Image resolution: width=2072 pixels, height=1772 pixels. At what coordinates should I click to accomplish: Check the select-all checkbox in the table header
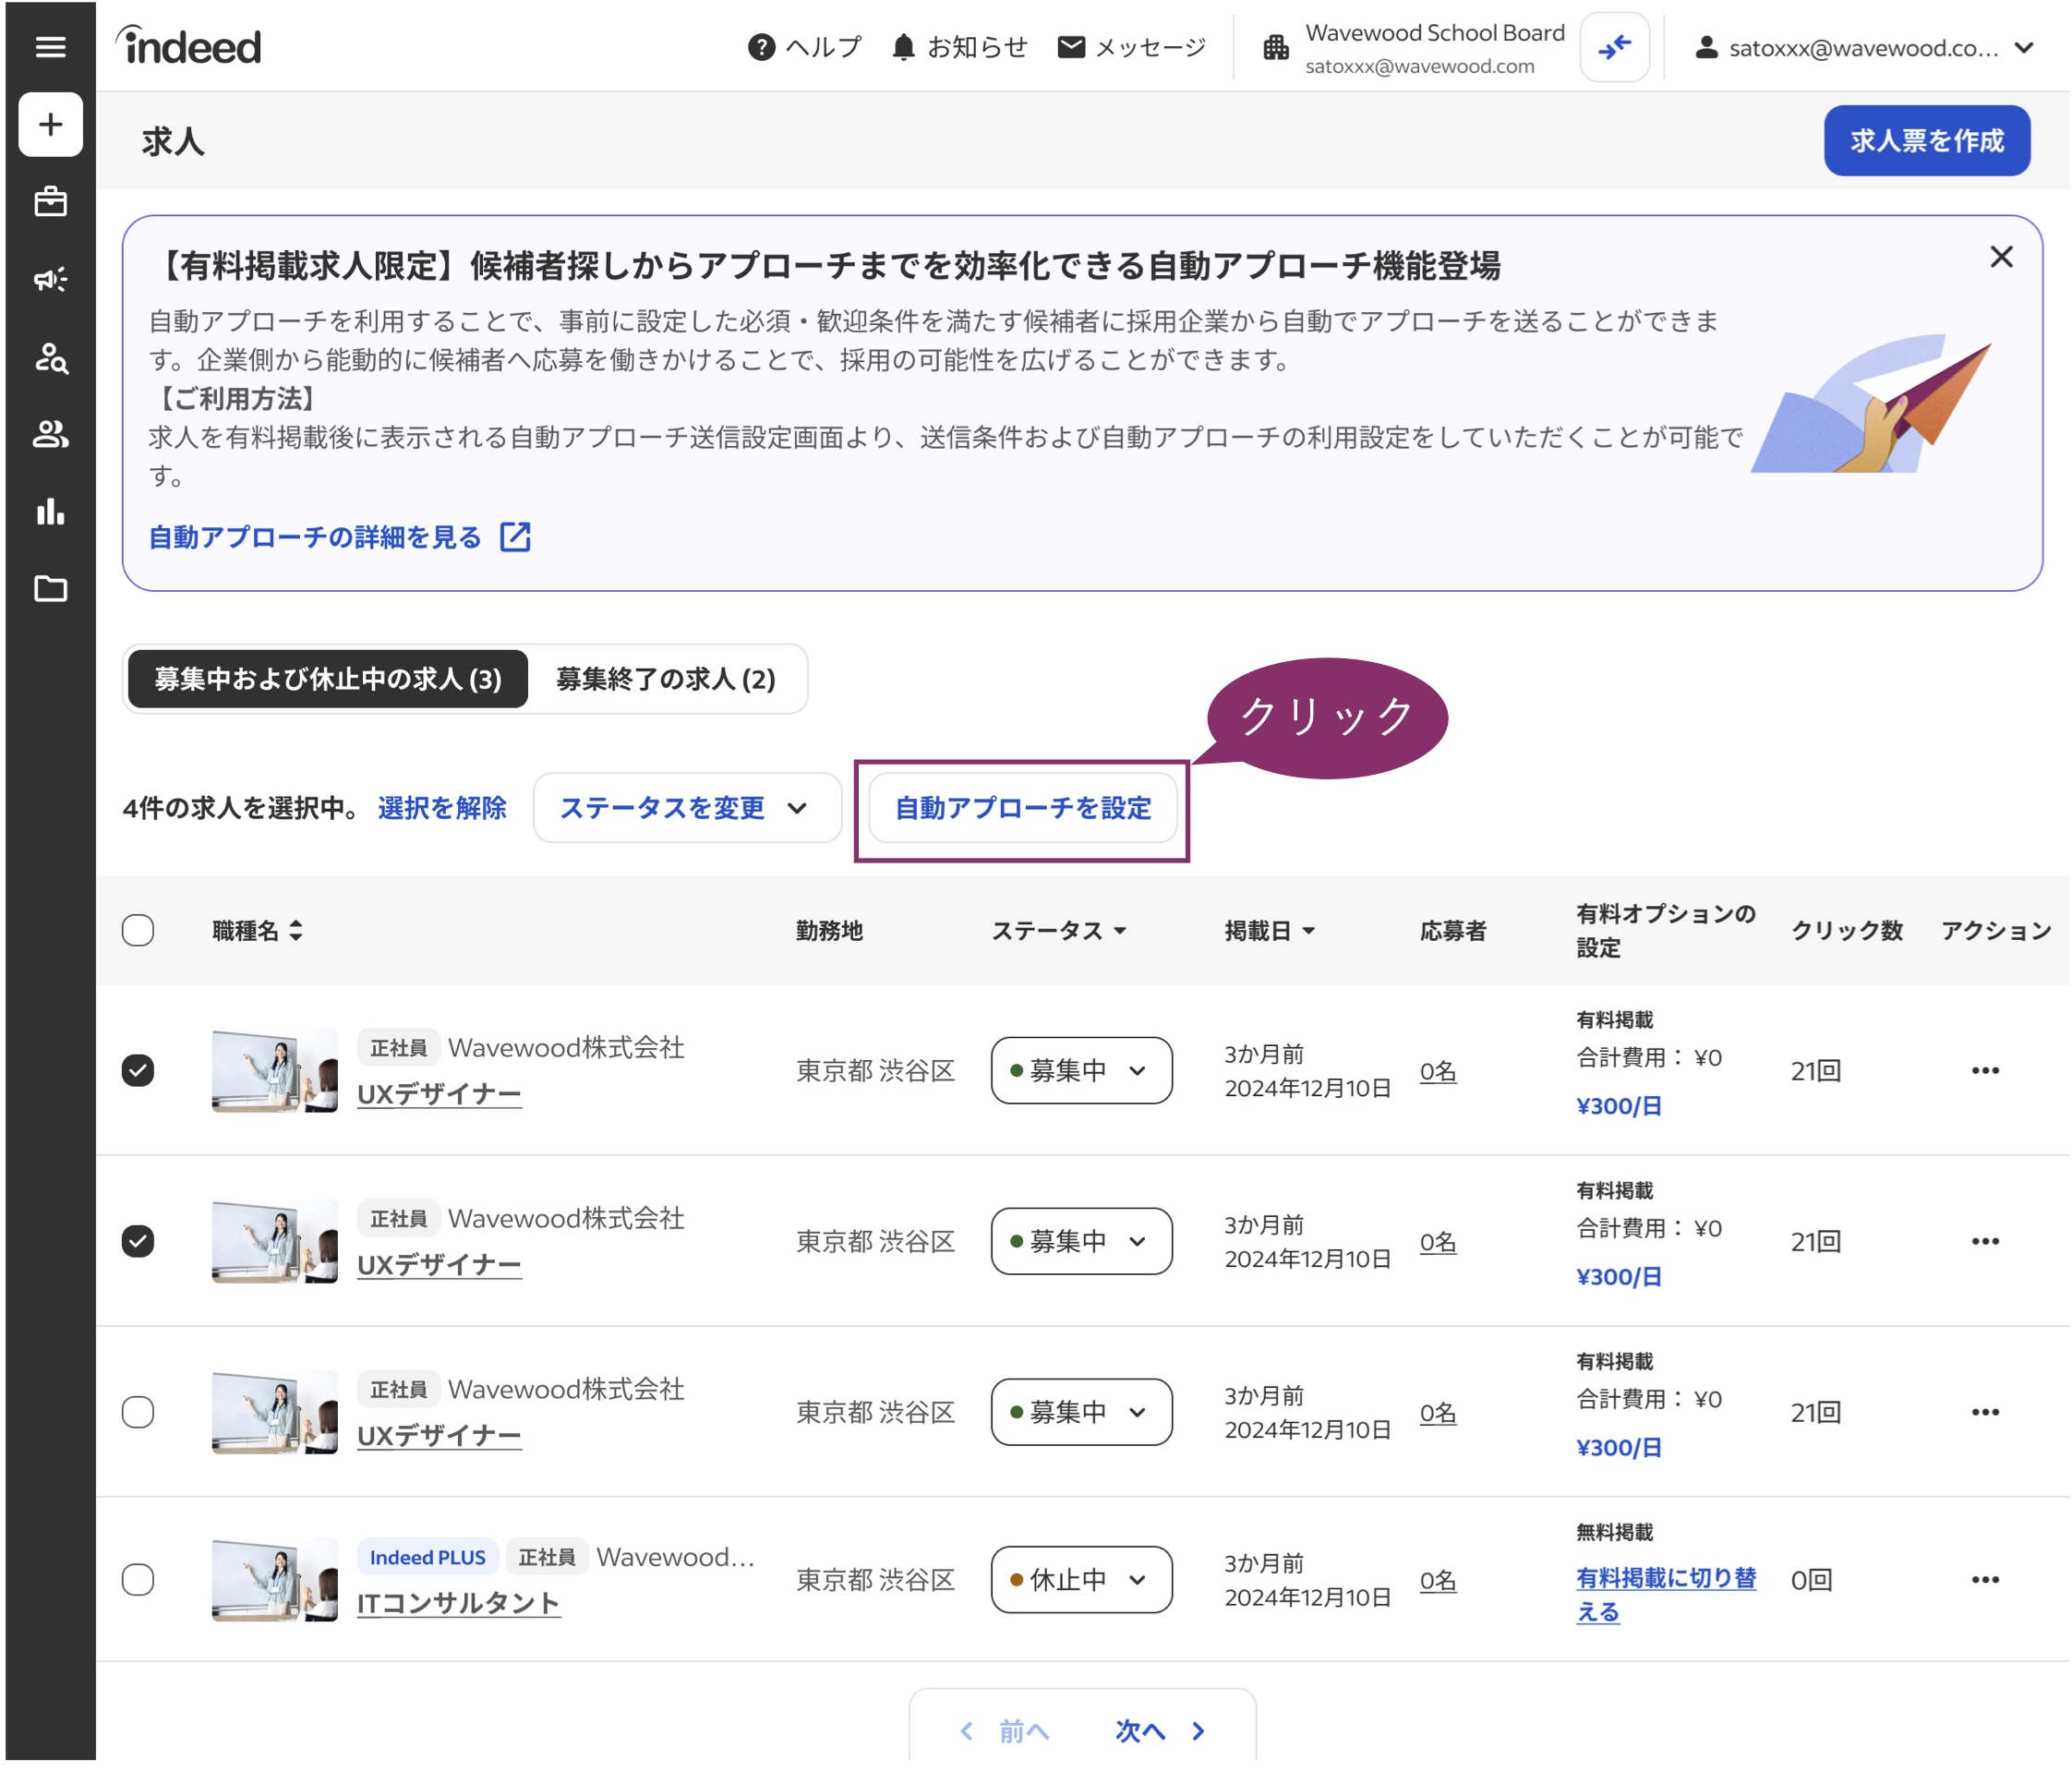pos(139,931)
